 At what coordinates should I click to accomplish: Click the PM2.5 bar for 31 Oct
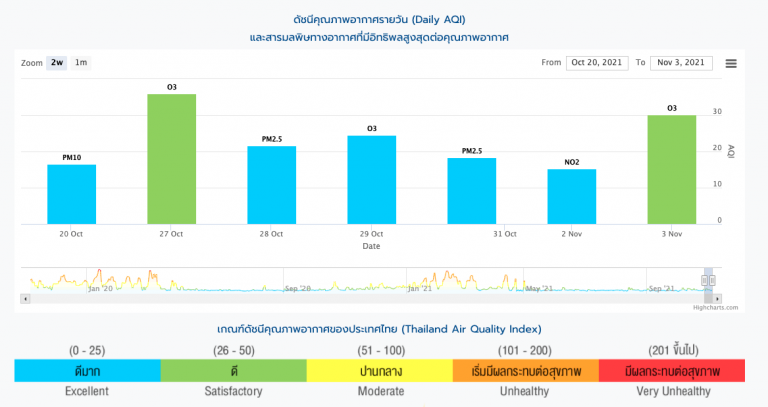point(472,191)
